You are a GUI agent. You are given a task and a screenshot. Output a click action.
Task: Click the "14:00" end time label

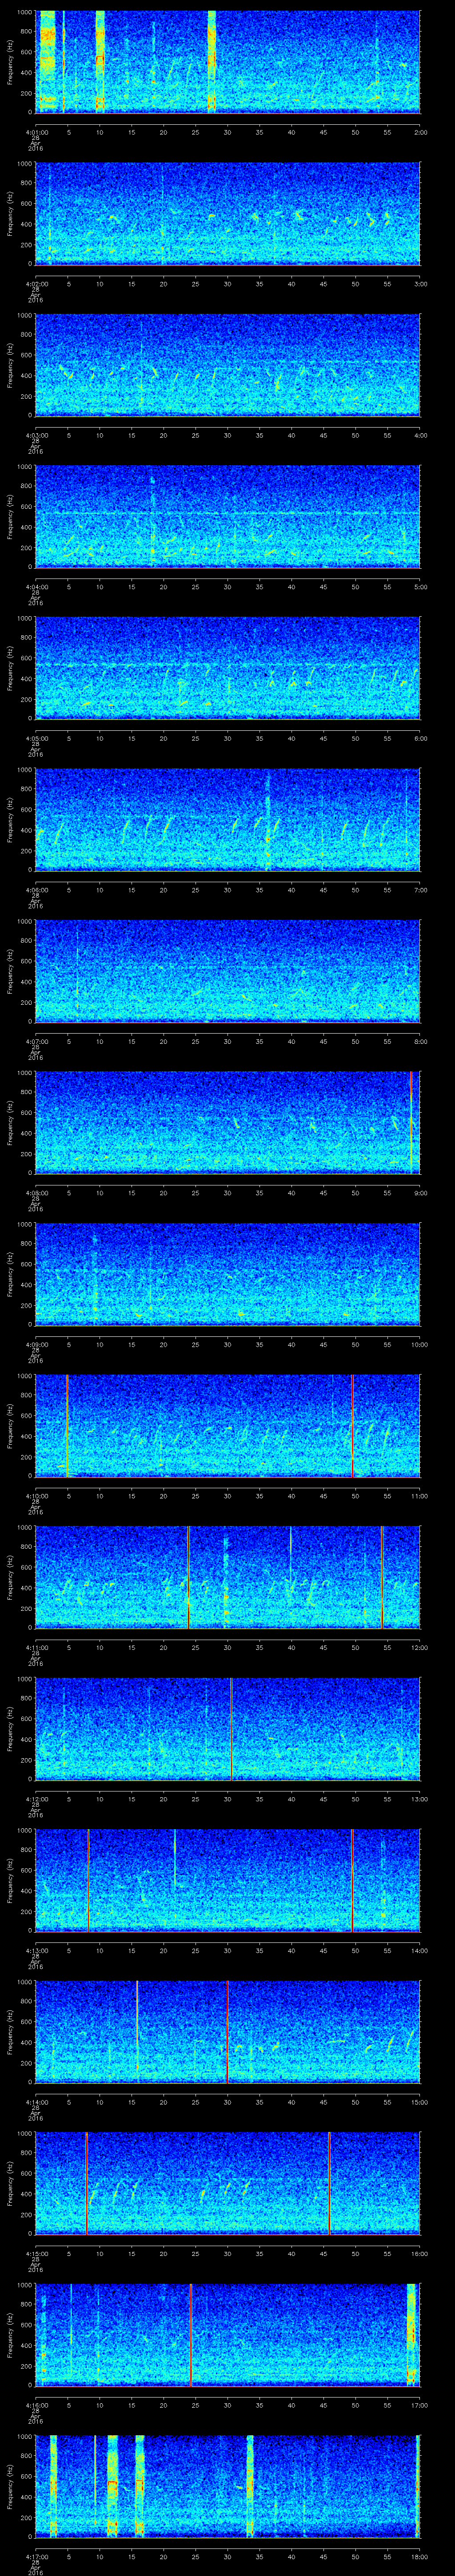pyautogui.click(x=420, y=1950)
